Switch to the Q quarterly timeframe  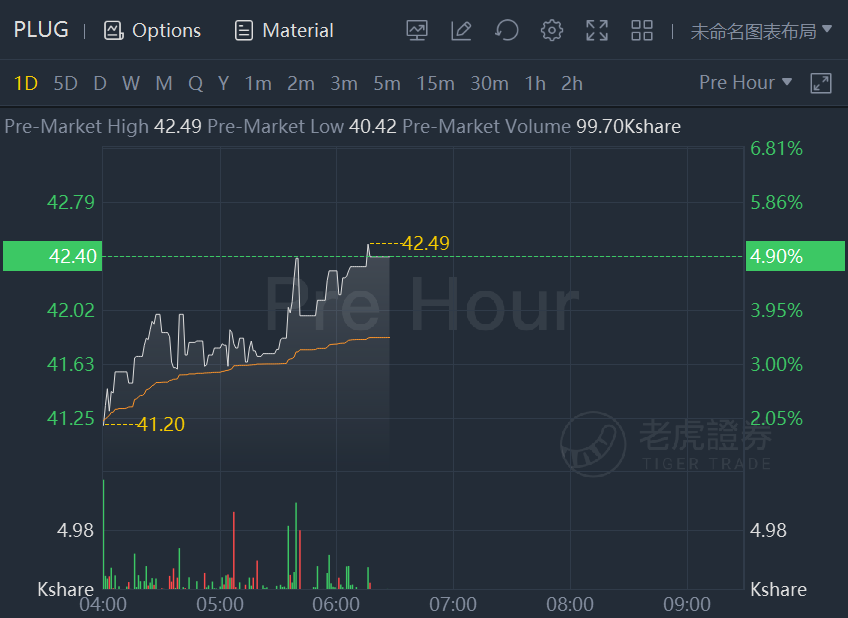[195, 84]
